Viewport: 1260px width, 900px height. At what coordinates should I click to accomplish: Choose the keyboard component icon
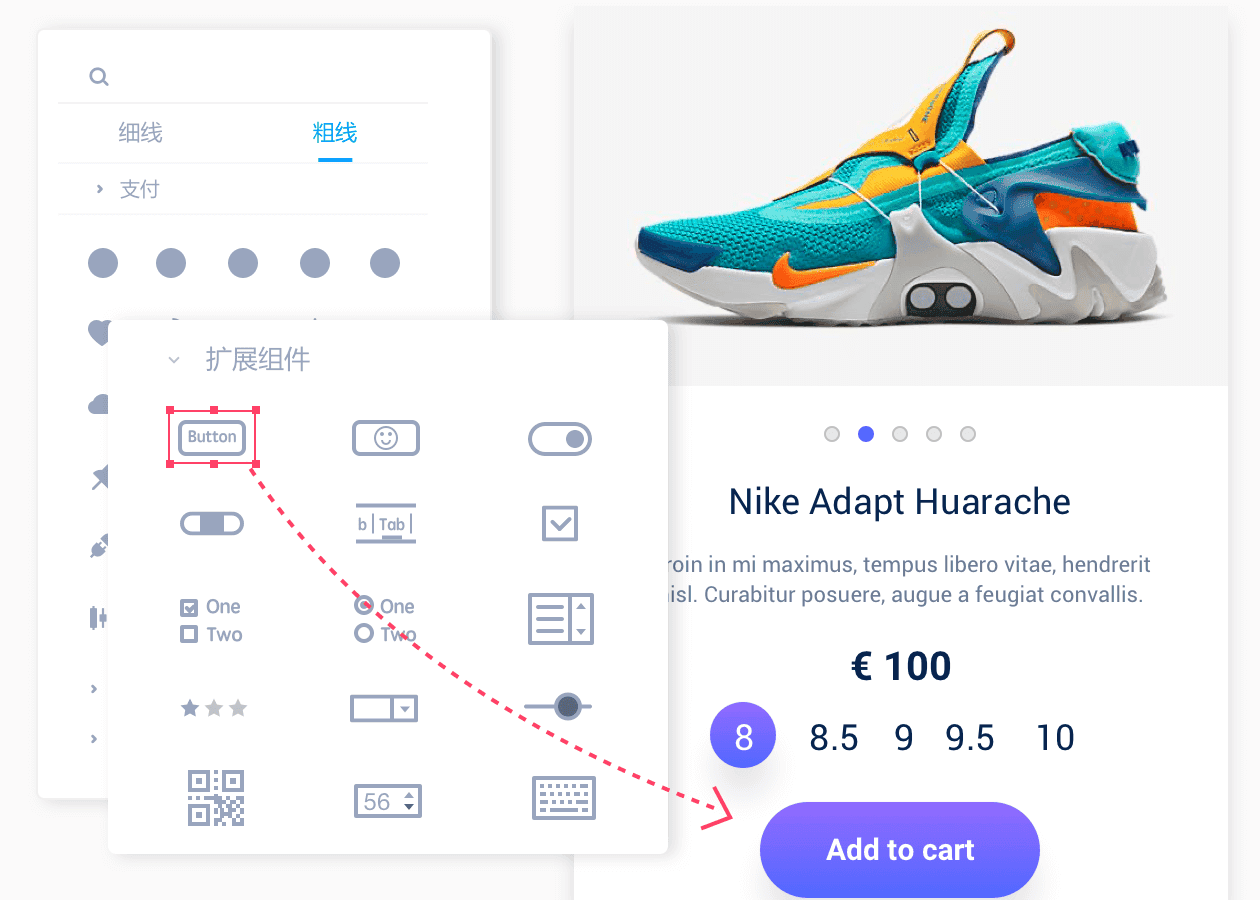[563, 797]
